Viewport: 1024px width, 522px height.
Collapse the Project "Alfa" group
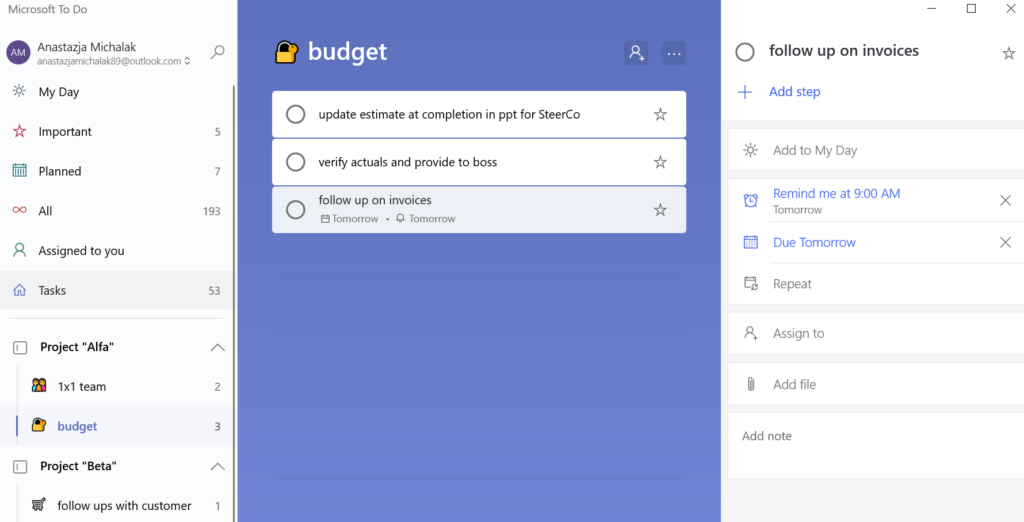[x=217, y=348]
